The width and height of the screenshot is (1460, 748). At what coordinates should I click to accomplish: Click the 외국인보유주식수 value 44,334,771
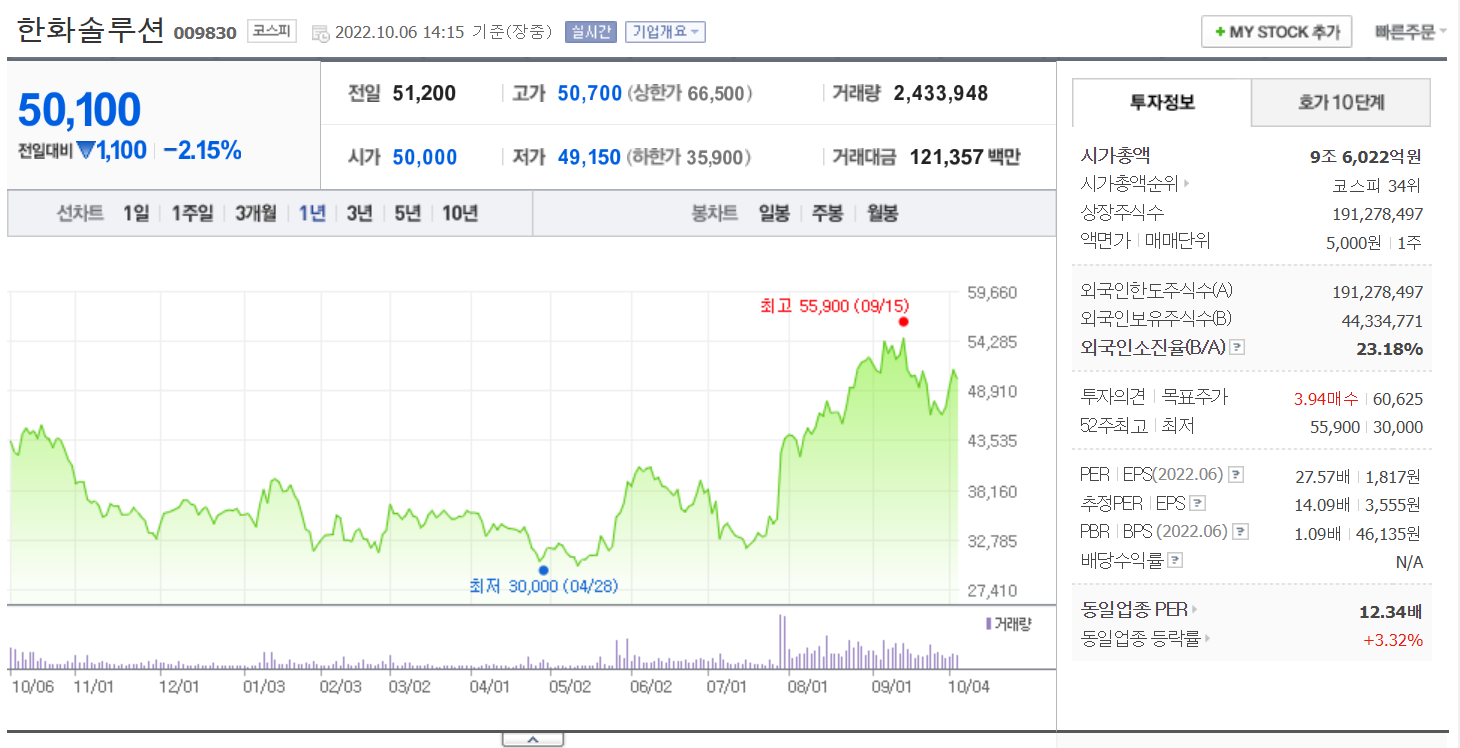click(1381, 321)
